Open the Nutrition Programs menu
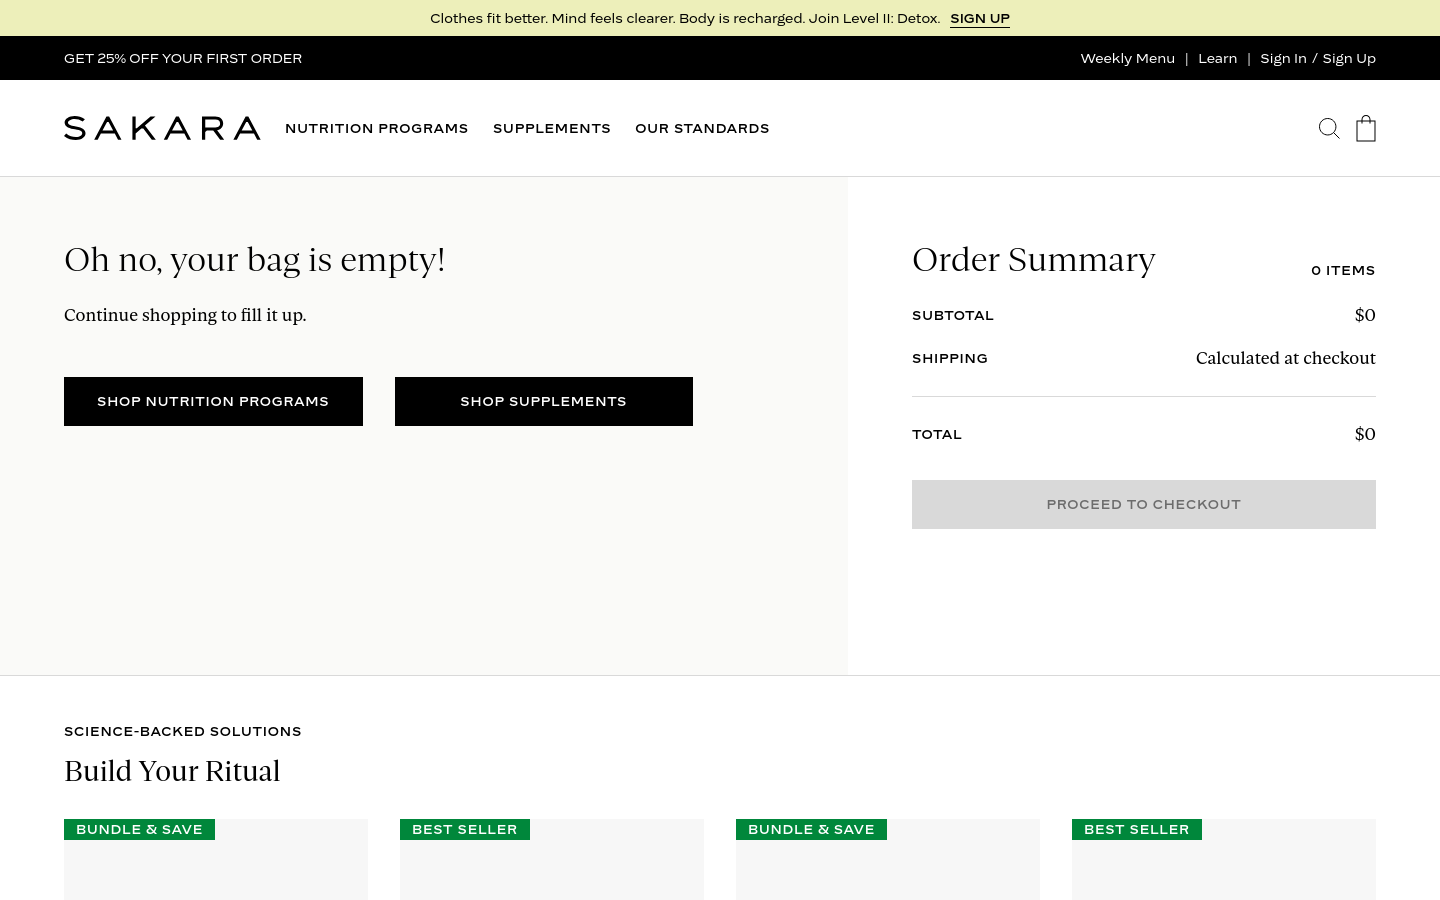This screenshot has height=900, width=1440. pos(376,128)
